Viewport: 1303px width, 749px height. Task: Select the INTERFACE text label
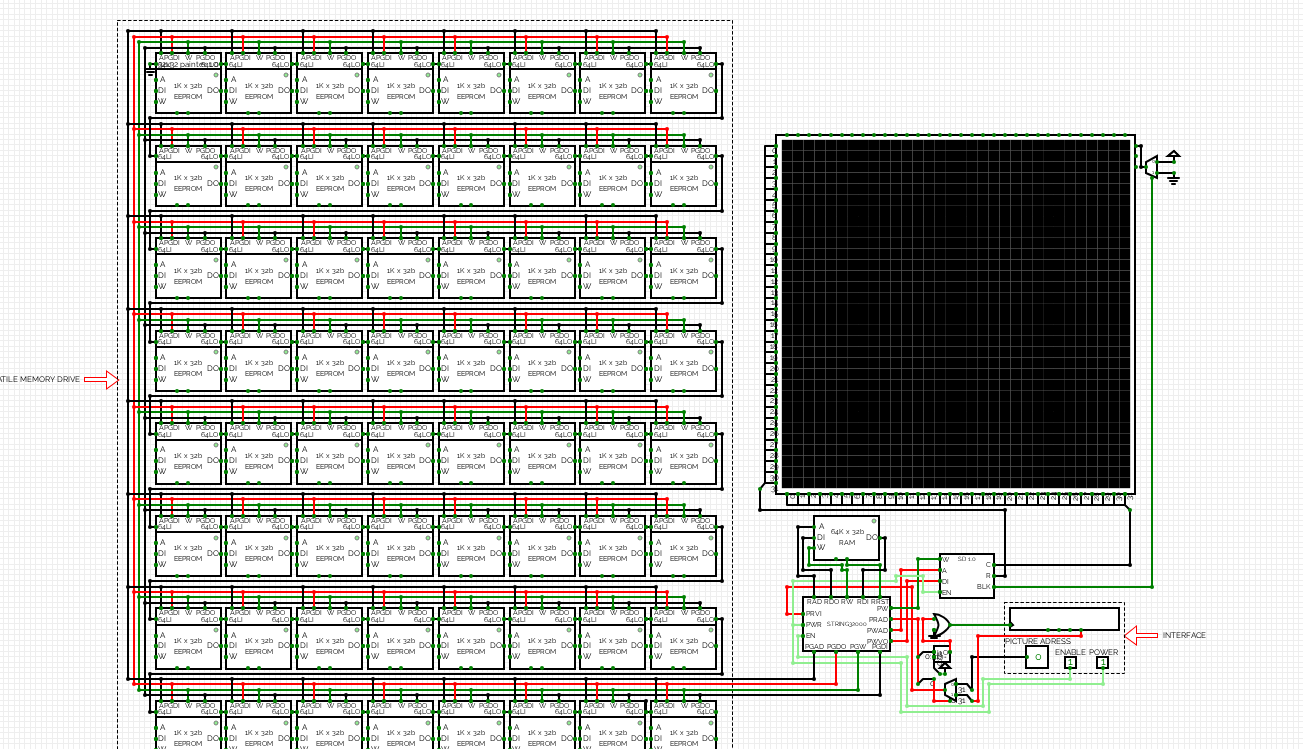(x=1184, y=635)
